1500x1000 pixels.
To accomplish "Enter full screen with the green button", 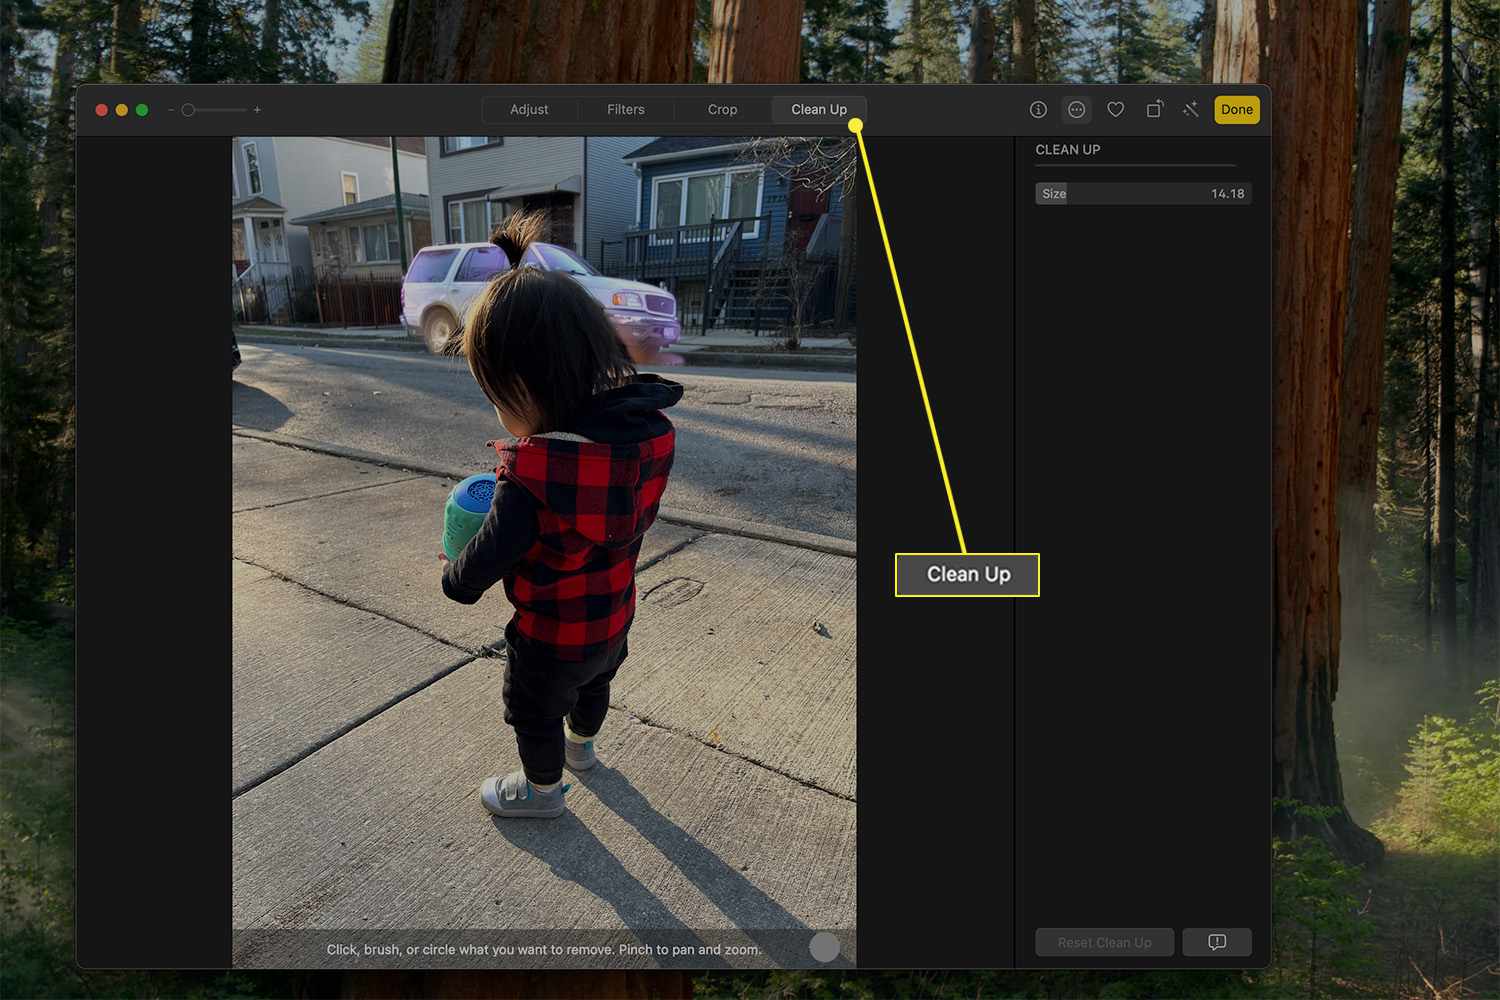I will (142, 110).
